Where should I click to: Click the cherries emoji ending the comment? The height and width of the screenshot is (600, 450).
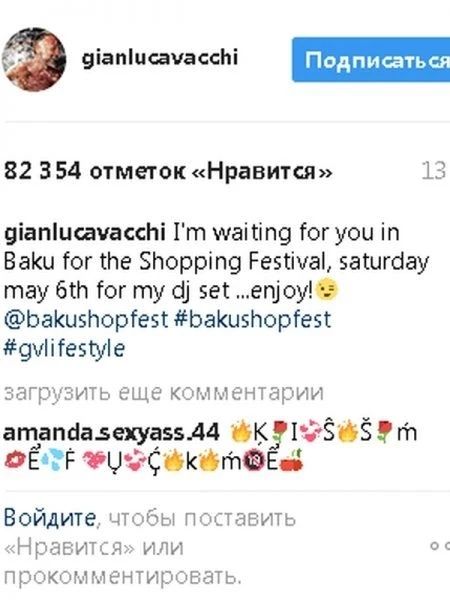click(x=292, y=461)
